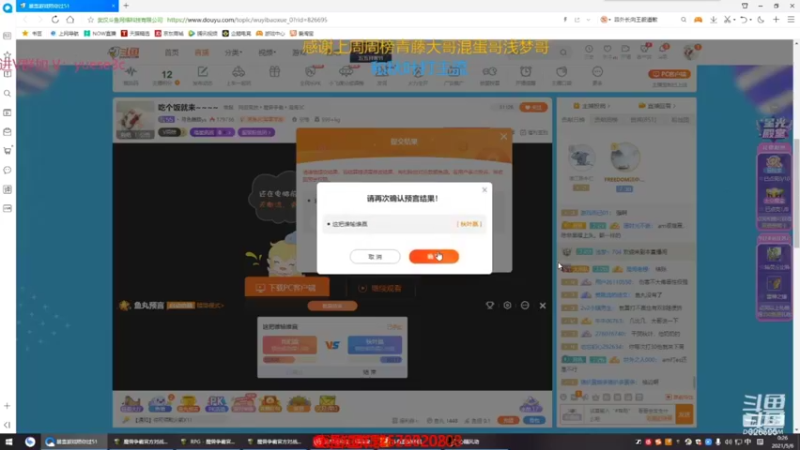Click the streamer avatar thumbnail
Screen dimensions: 800x450
(x=135, y=119)
